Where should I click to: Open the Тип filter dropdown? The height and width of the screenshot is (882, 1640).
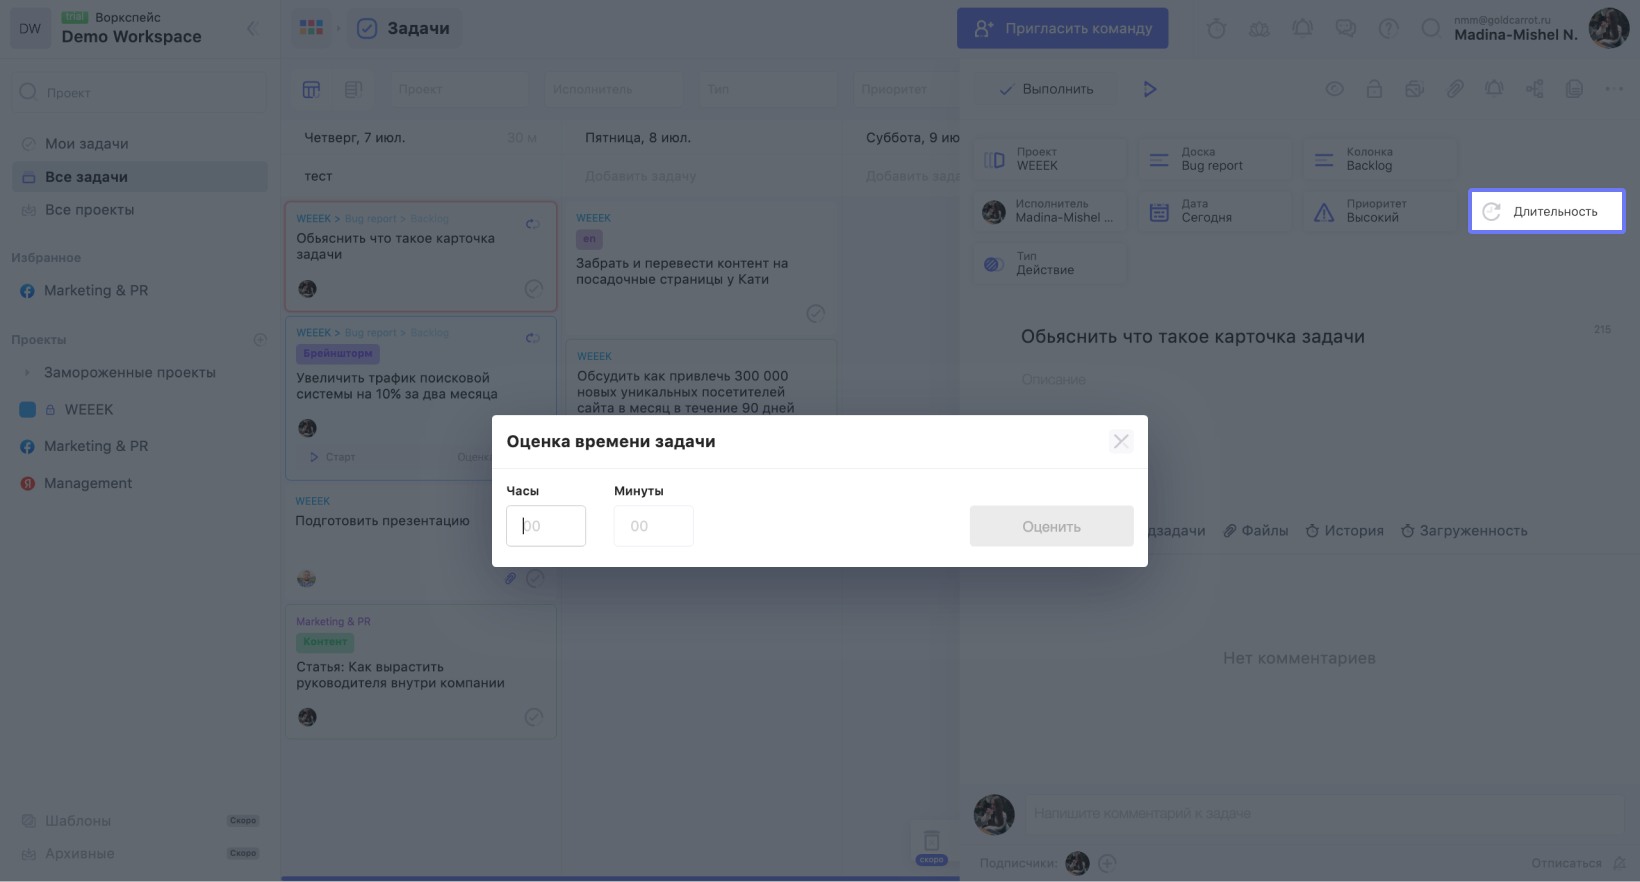coord(767,89)
